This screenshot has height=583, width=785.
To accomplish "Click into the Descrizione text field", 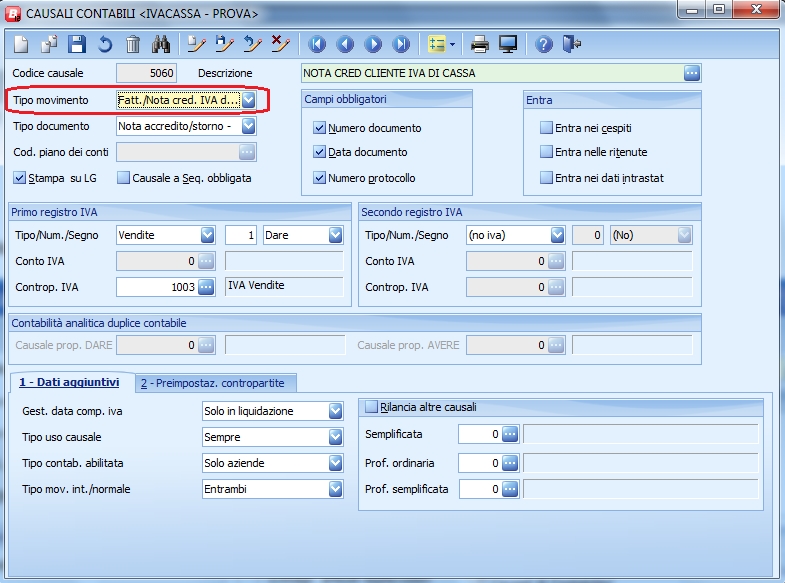I will pos(490,73).
